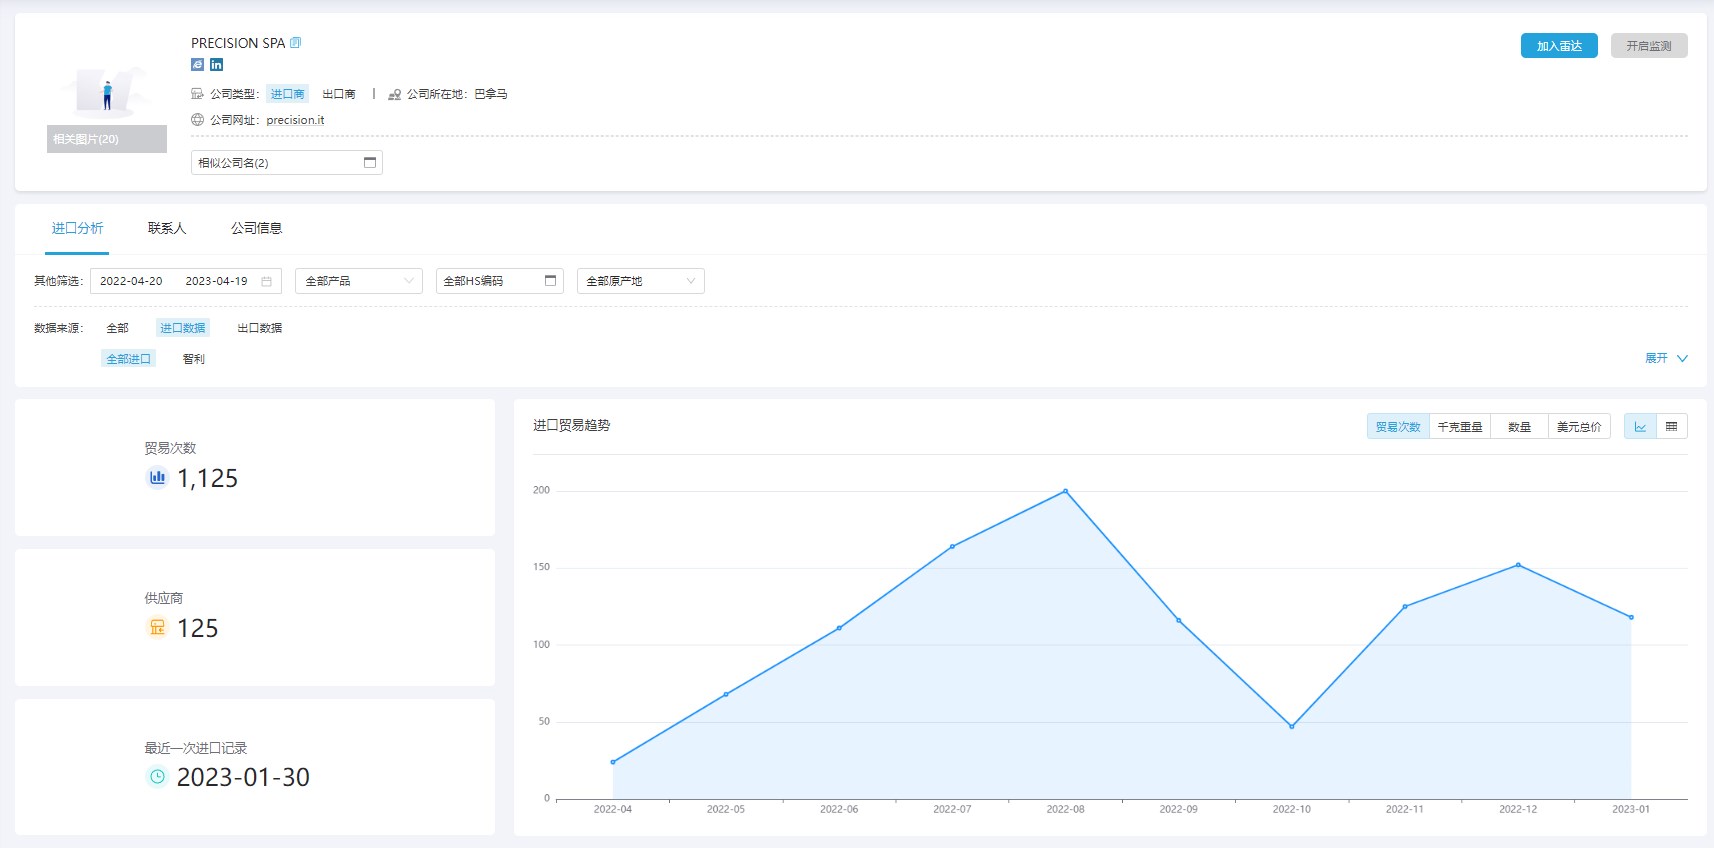Click the supplier shop icon near 125
This screenshot has height=848, width=1714.
tap(157, 628)
